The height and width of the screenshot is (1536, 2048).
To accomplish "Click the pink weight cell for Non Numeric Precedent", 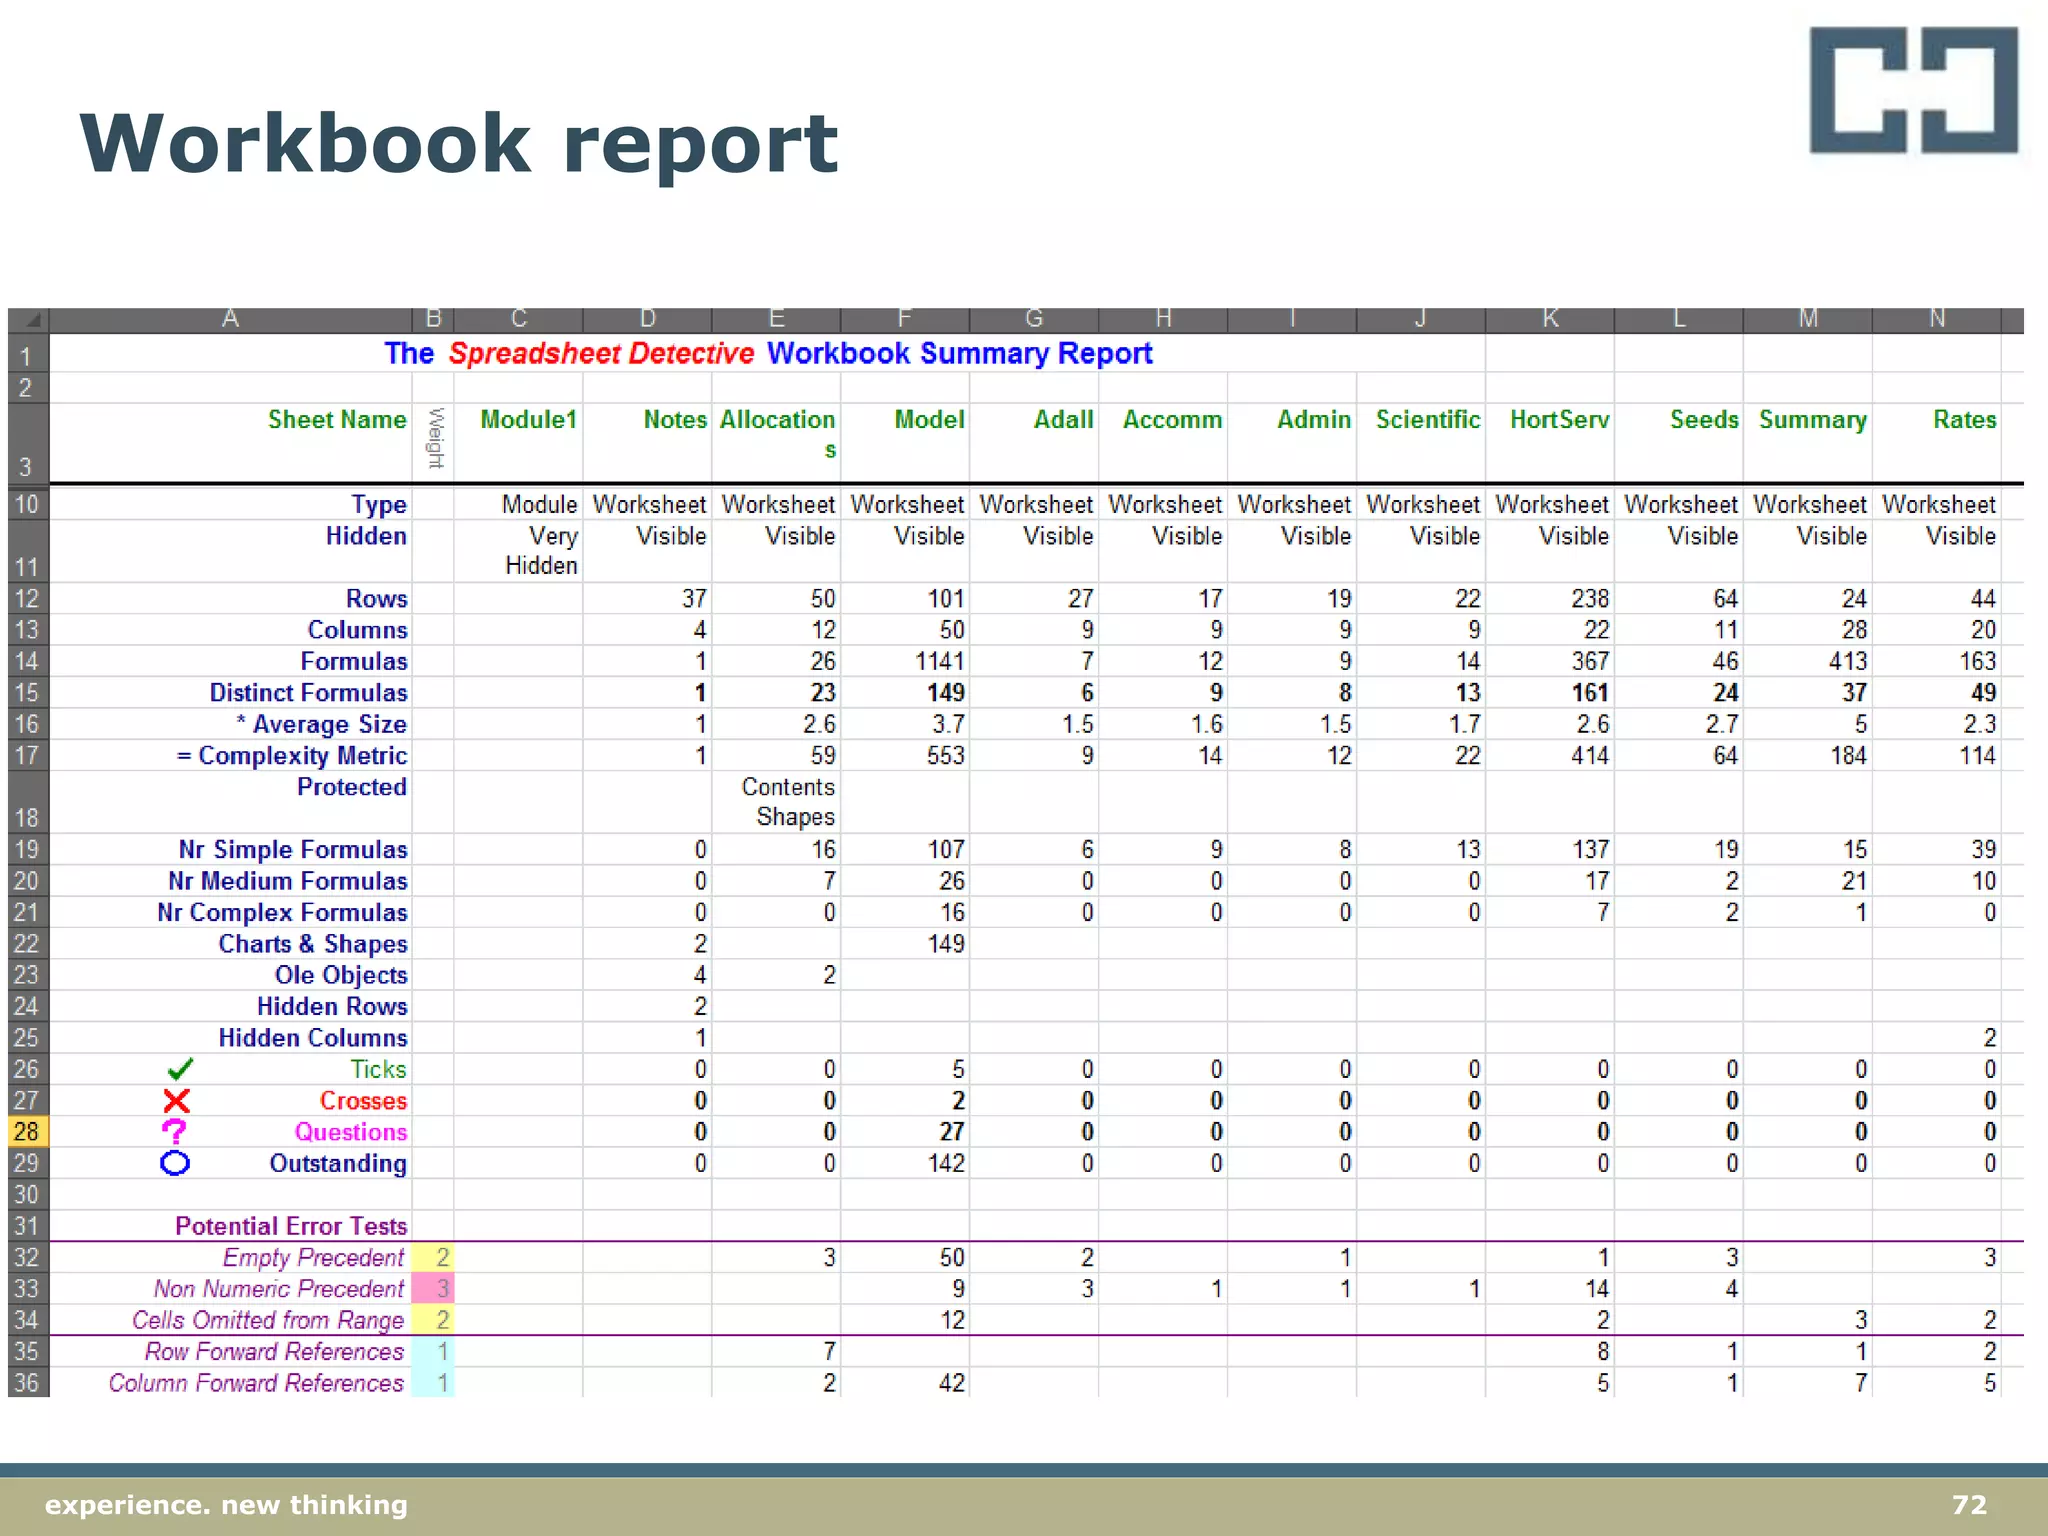I will tap(433, 1288).
